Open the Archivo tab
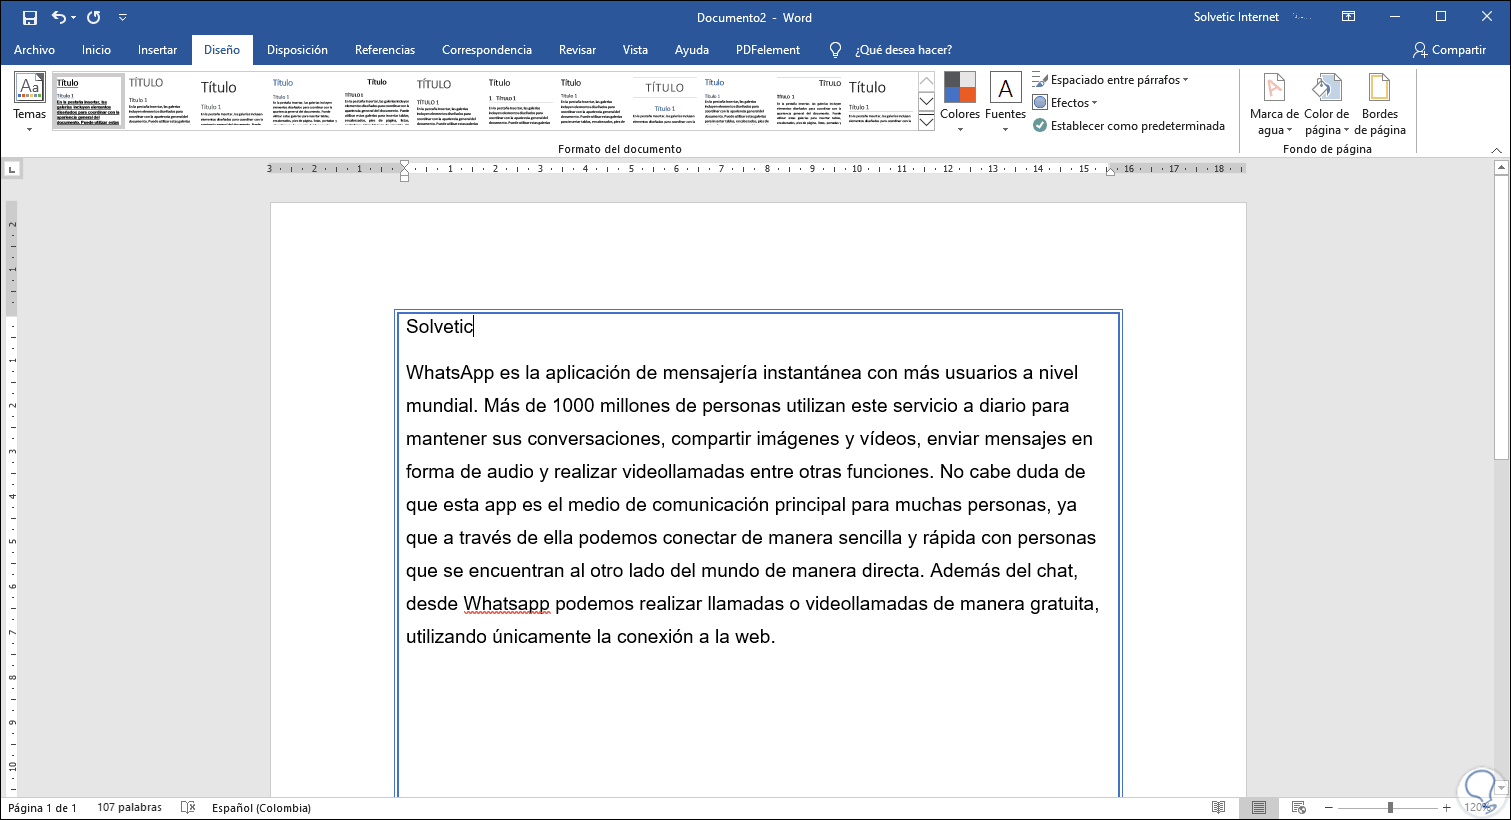 34,50
